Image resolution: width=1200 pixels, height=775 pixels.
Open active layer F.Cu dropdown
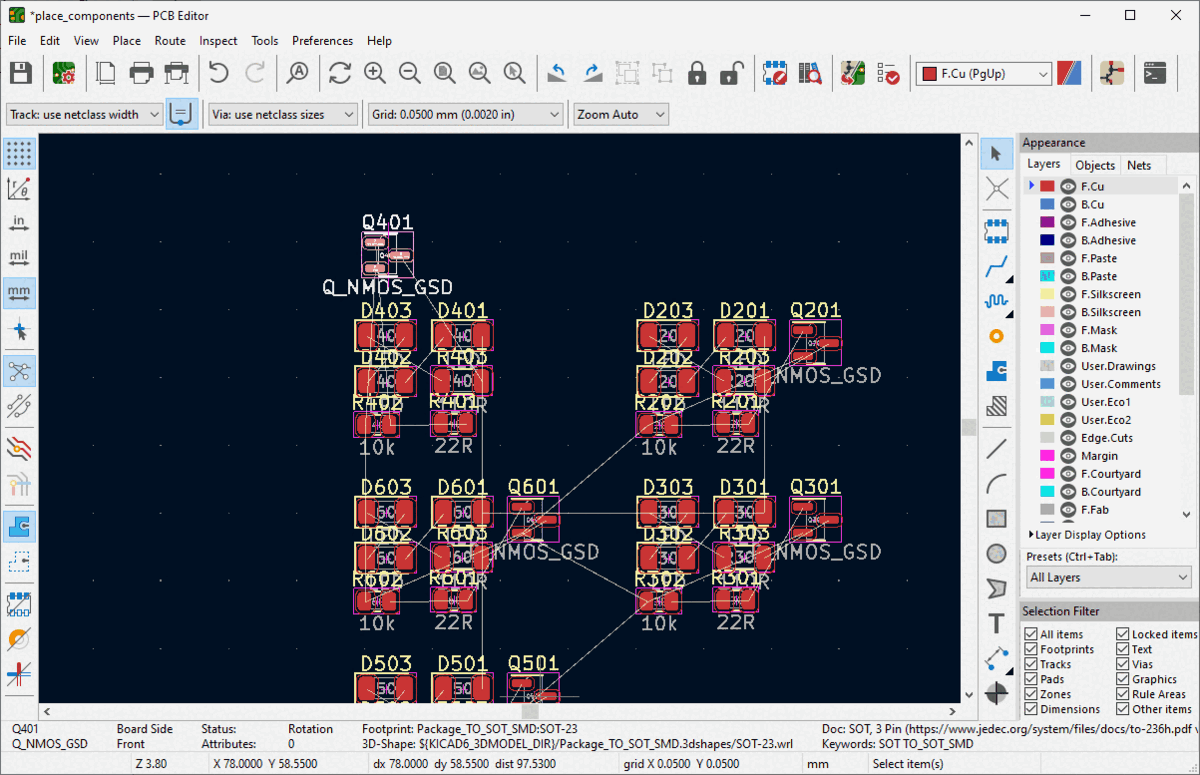click(985, 74)
